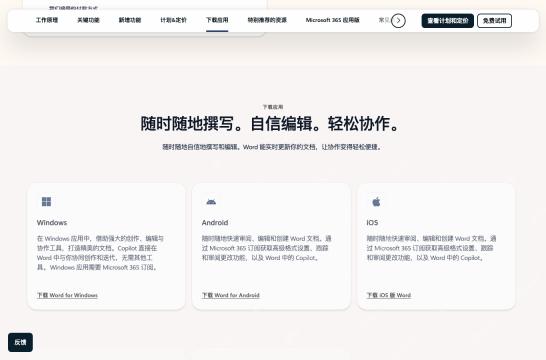Screen dimensions: 546x360
Task: Follow 下载 iOS 版 Word link
Action: click(389, 295)
